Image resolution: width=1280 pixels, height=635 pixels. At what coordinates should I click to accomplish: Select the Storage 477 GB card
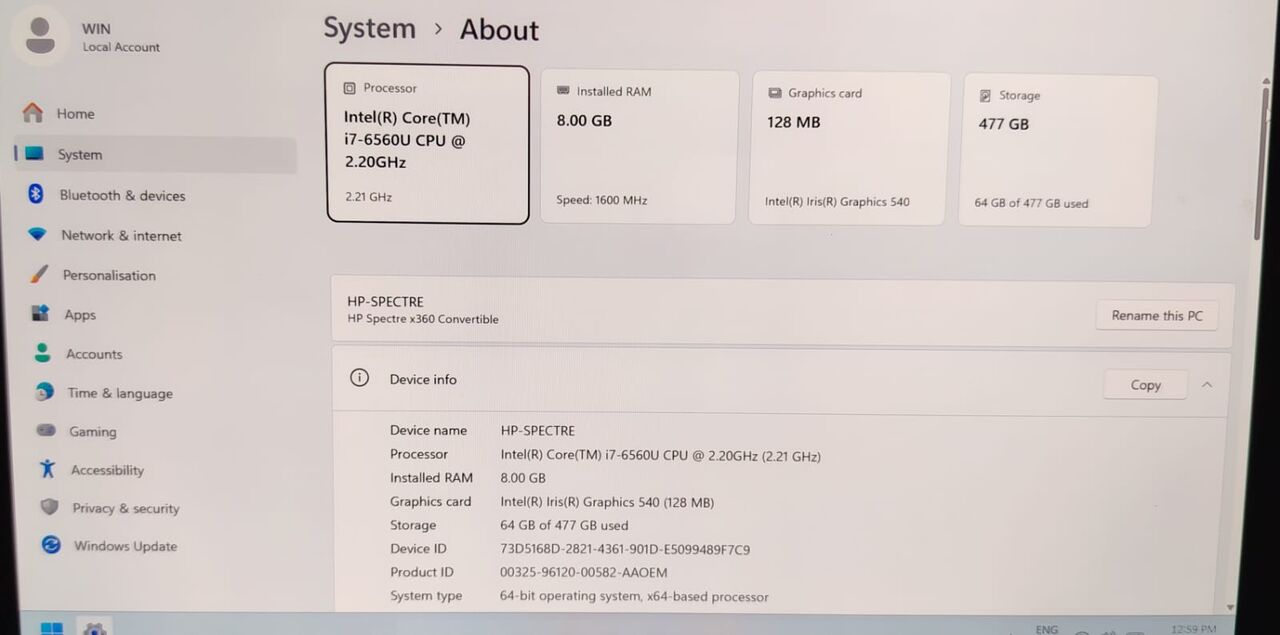pos(1057,150)
